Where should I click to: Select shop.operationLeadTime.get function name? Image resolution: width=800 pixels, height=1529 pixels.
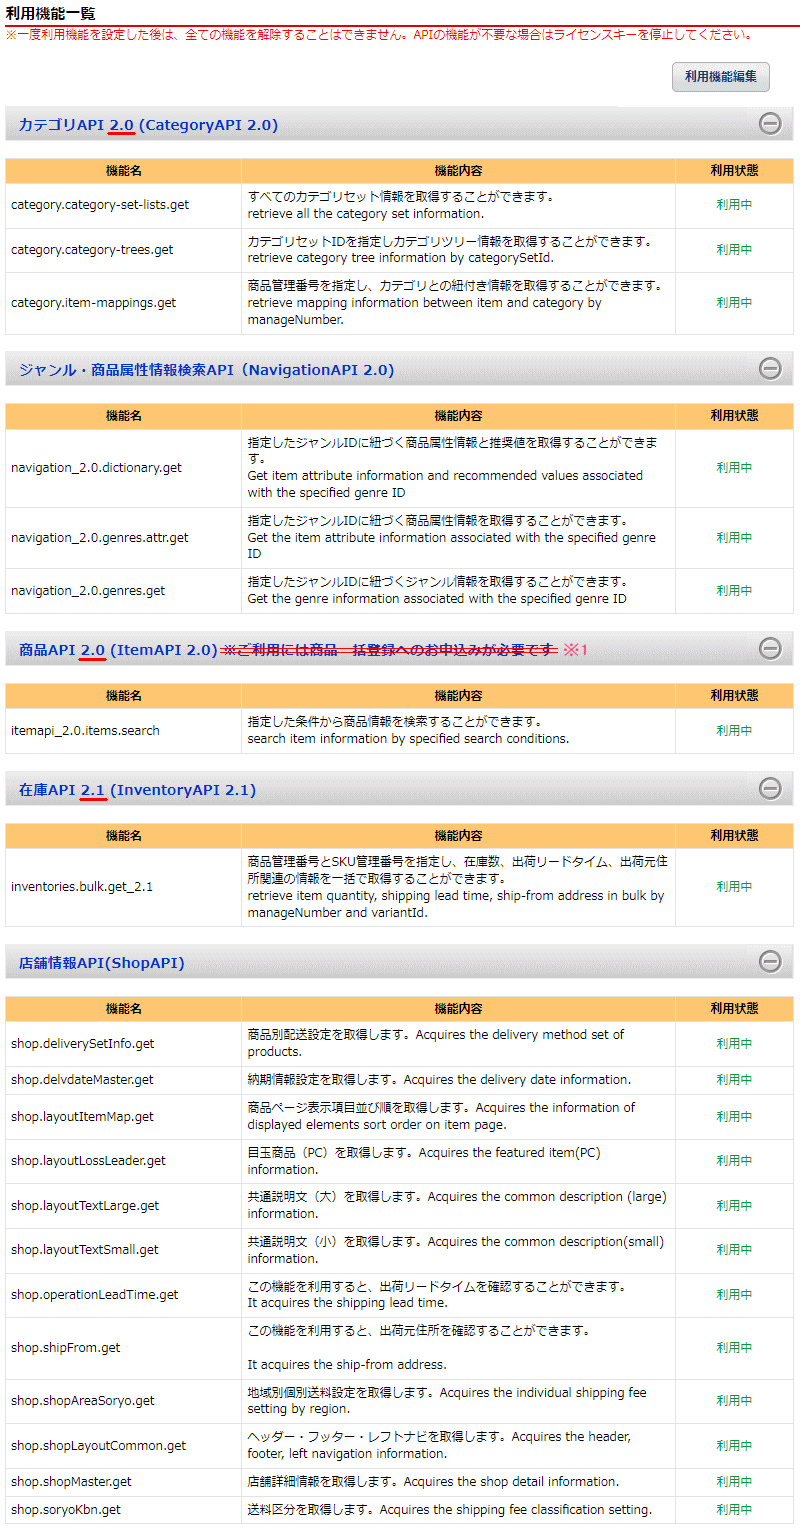tap(95, 1295)
